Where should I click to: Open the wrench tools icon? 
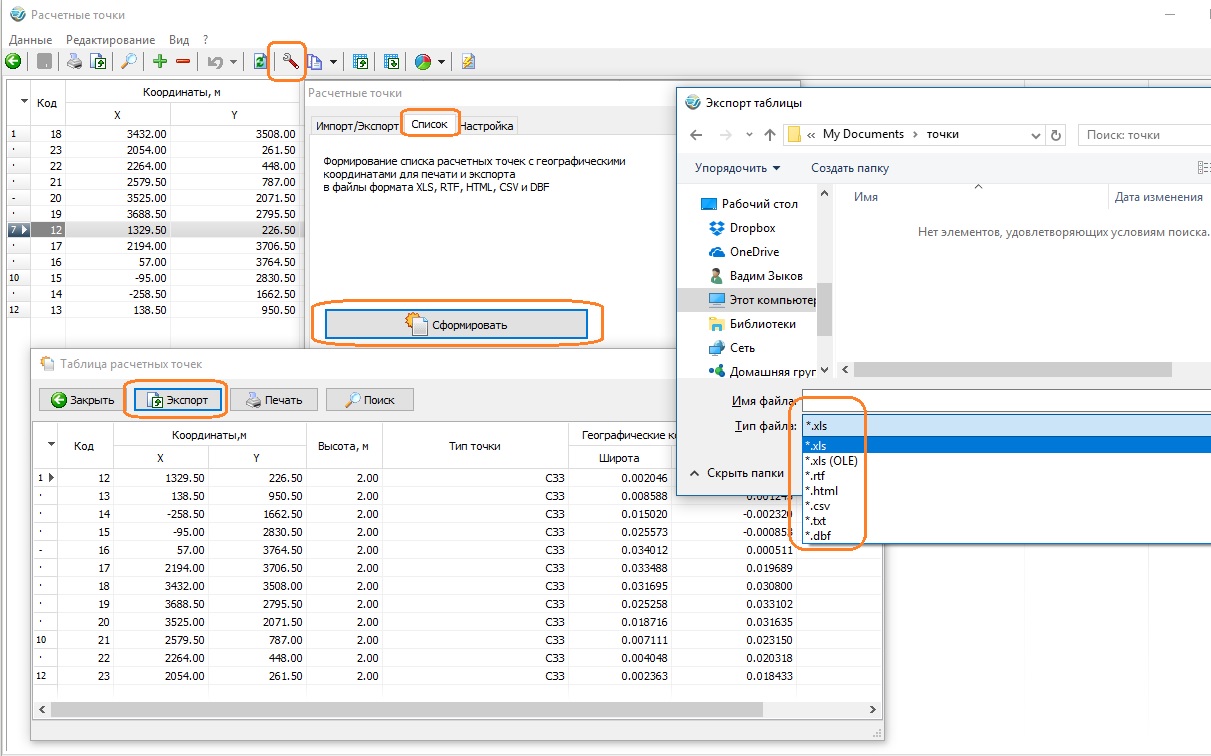coord(290,61)
